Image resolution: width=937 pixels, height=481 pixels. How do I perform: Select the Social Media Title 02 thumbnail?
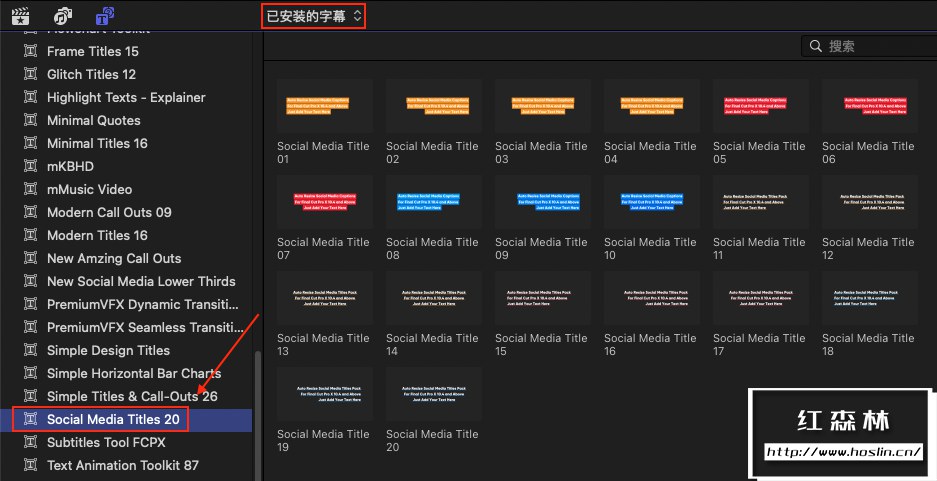(434, 106)
